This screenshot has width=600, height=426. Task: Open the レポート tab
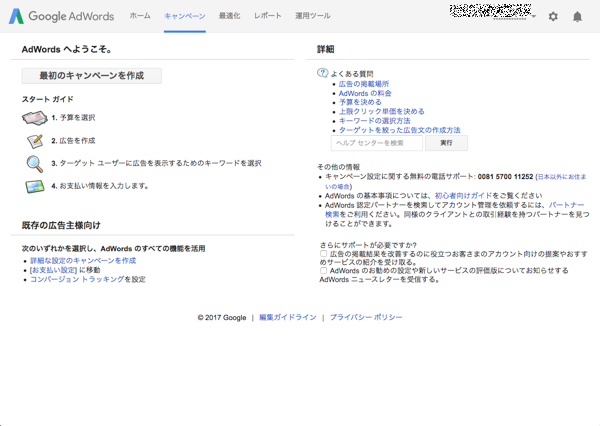pyautogui.click(x=267, y=16)
